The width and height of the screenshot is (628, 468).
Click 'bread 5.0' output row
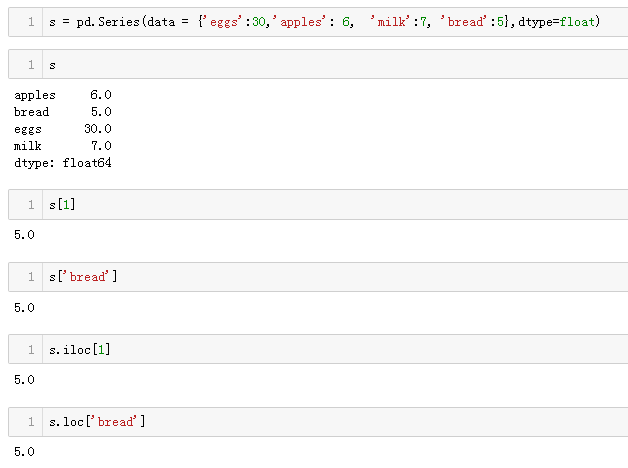coord(63,112)
